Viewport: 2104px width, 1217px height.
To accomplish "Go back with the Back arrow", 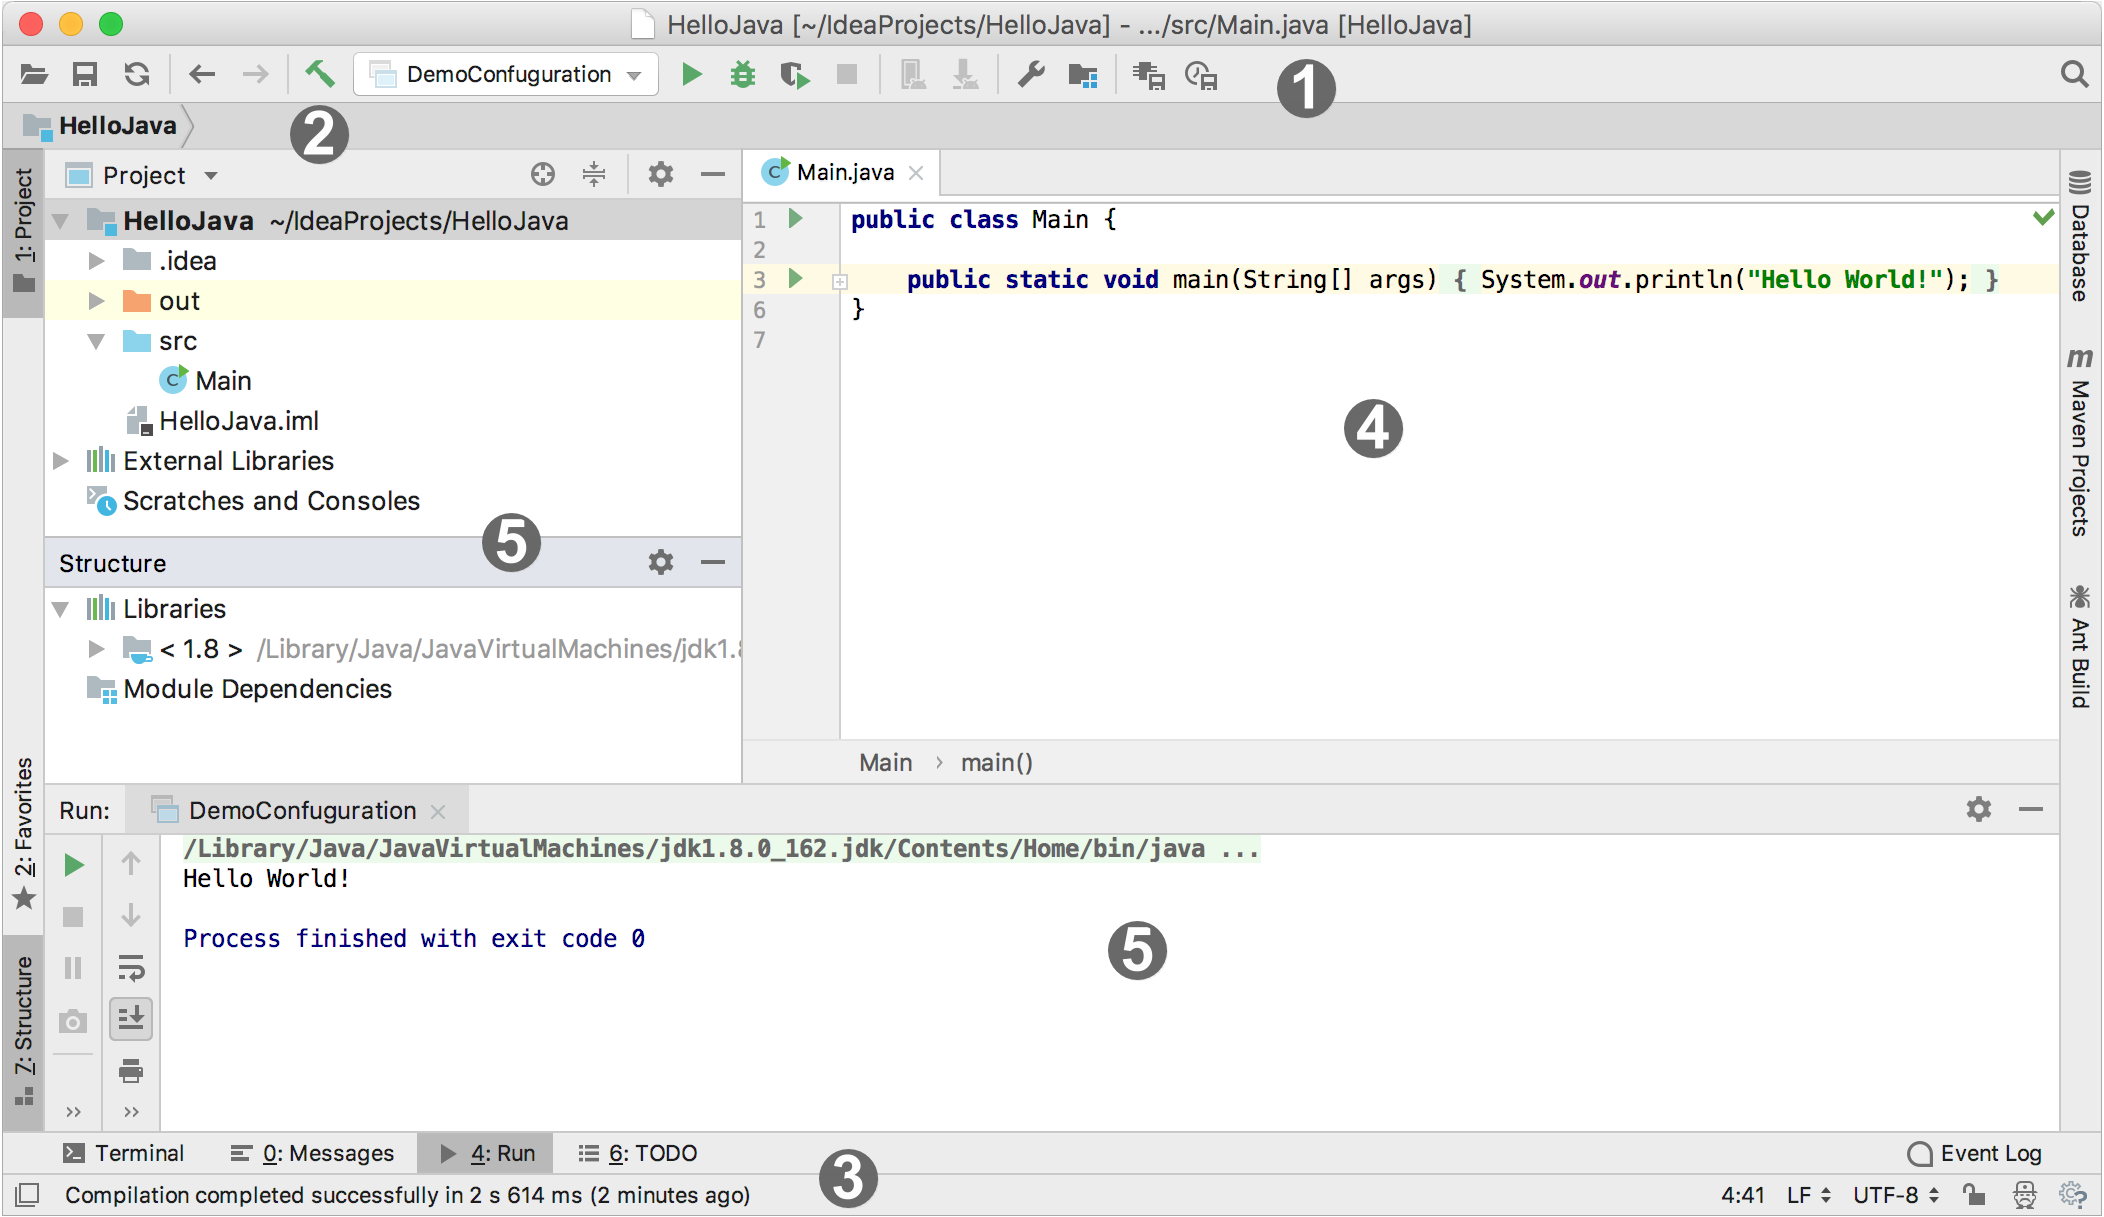I will [202, 74].
